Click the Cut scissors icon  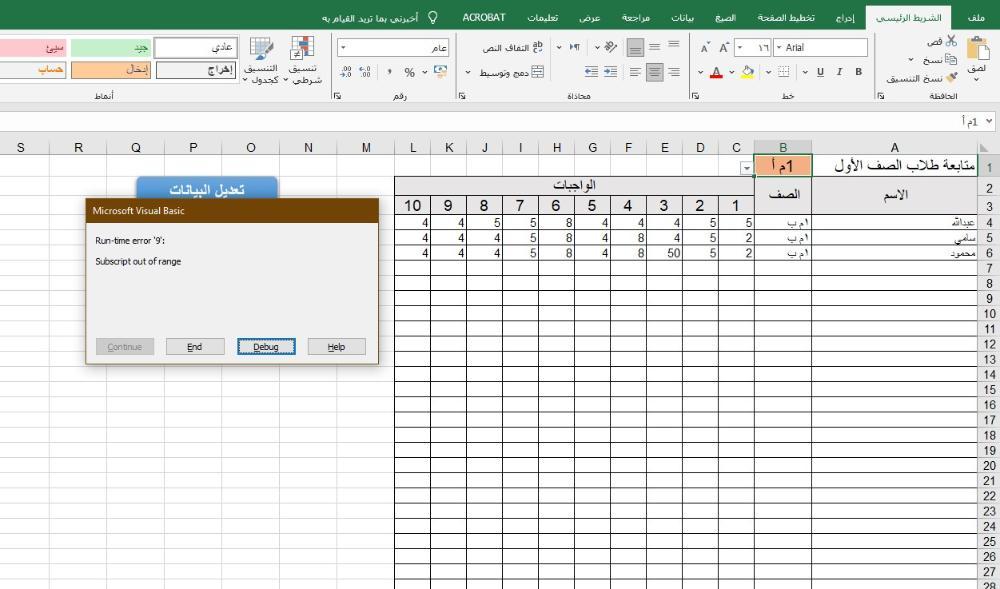[x=950, y=41]
